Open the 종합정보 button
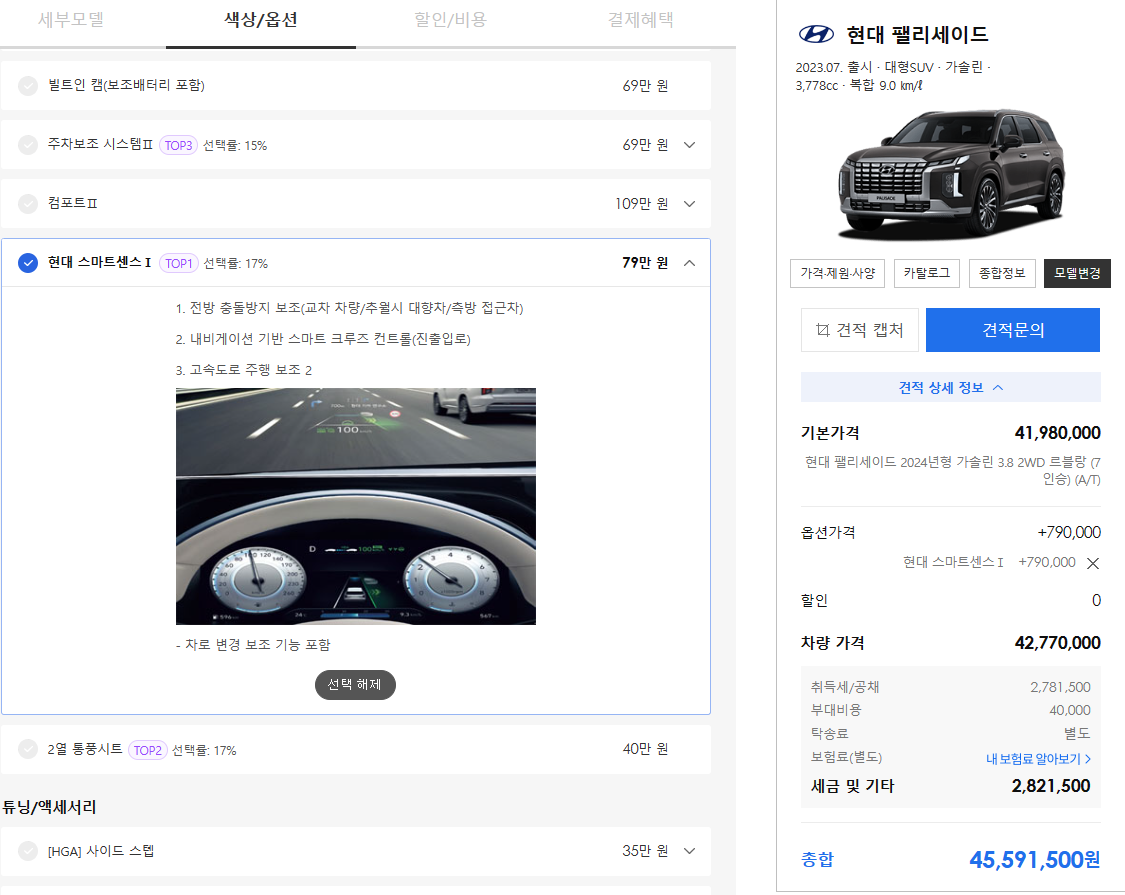The image size is (1125, 895). [x=1002, y=273]
